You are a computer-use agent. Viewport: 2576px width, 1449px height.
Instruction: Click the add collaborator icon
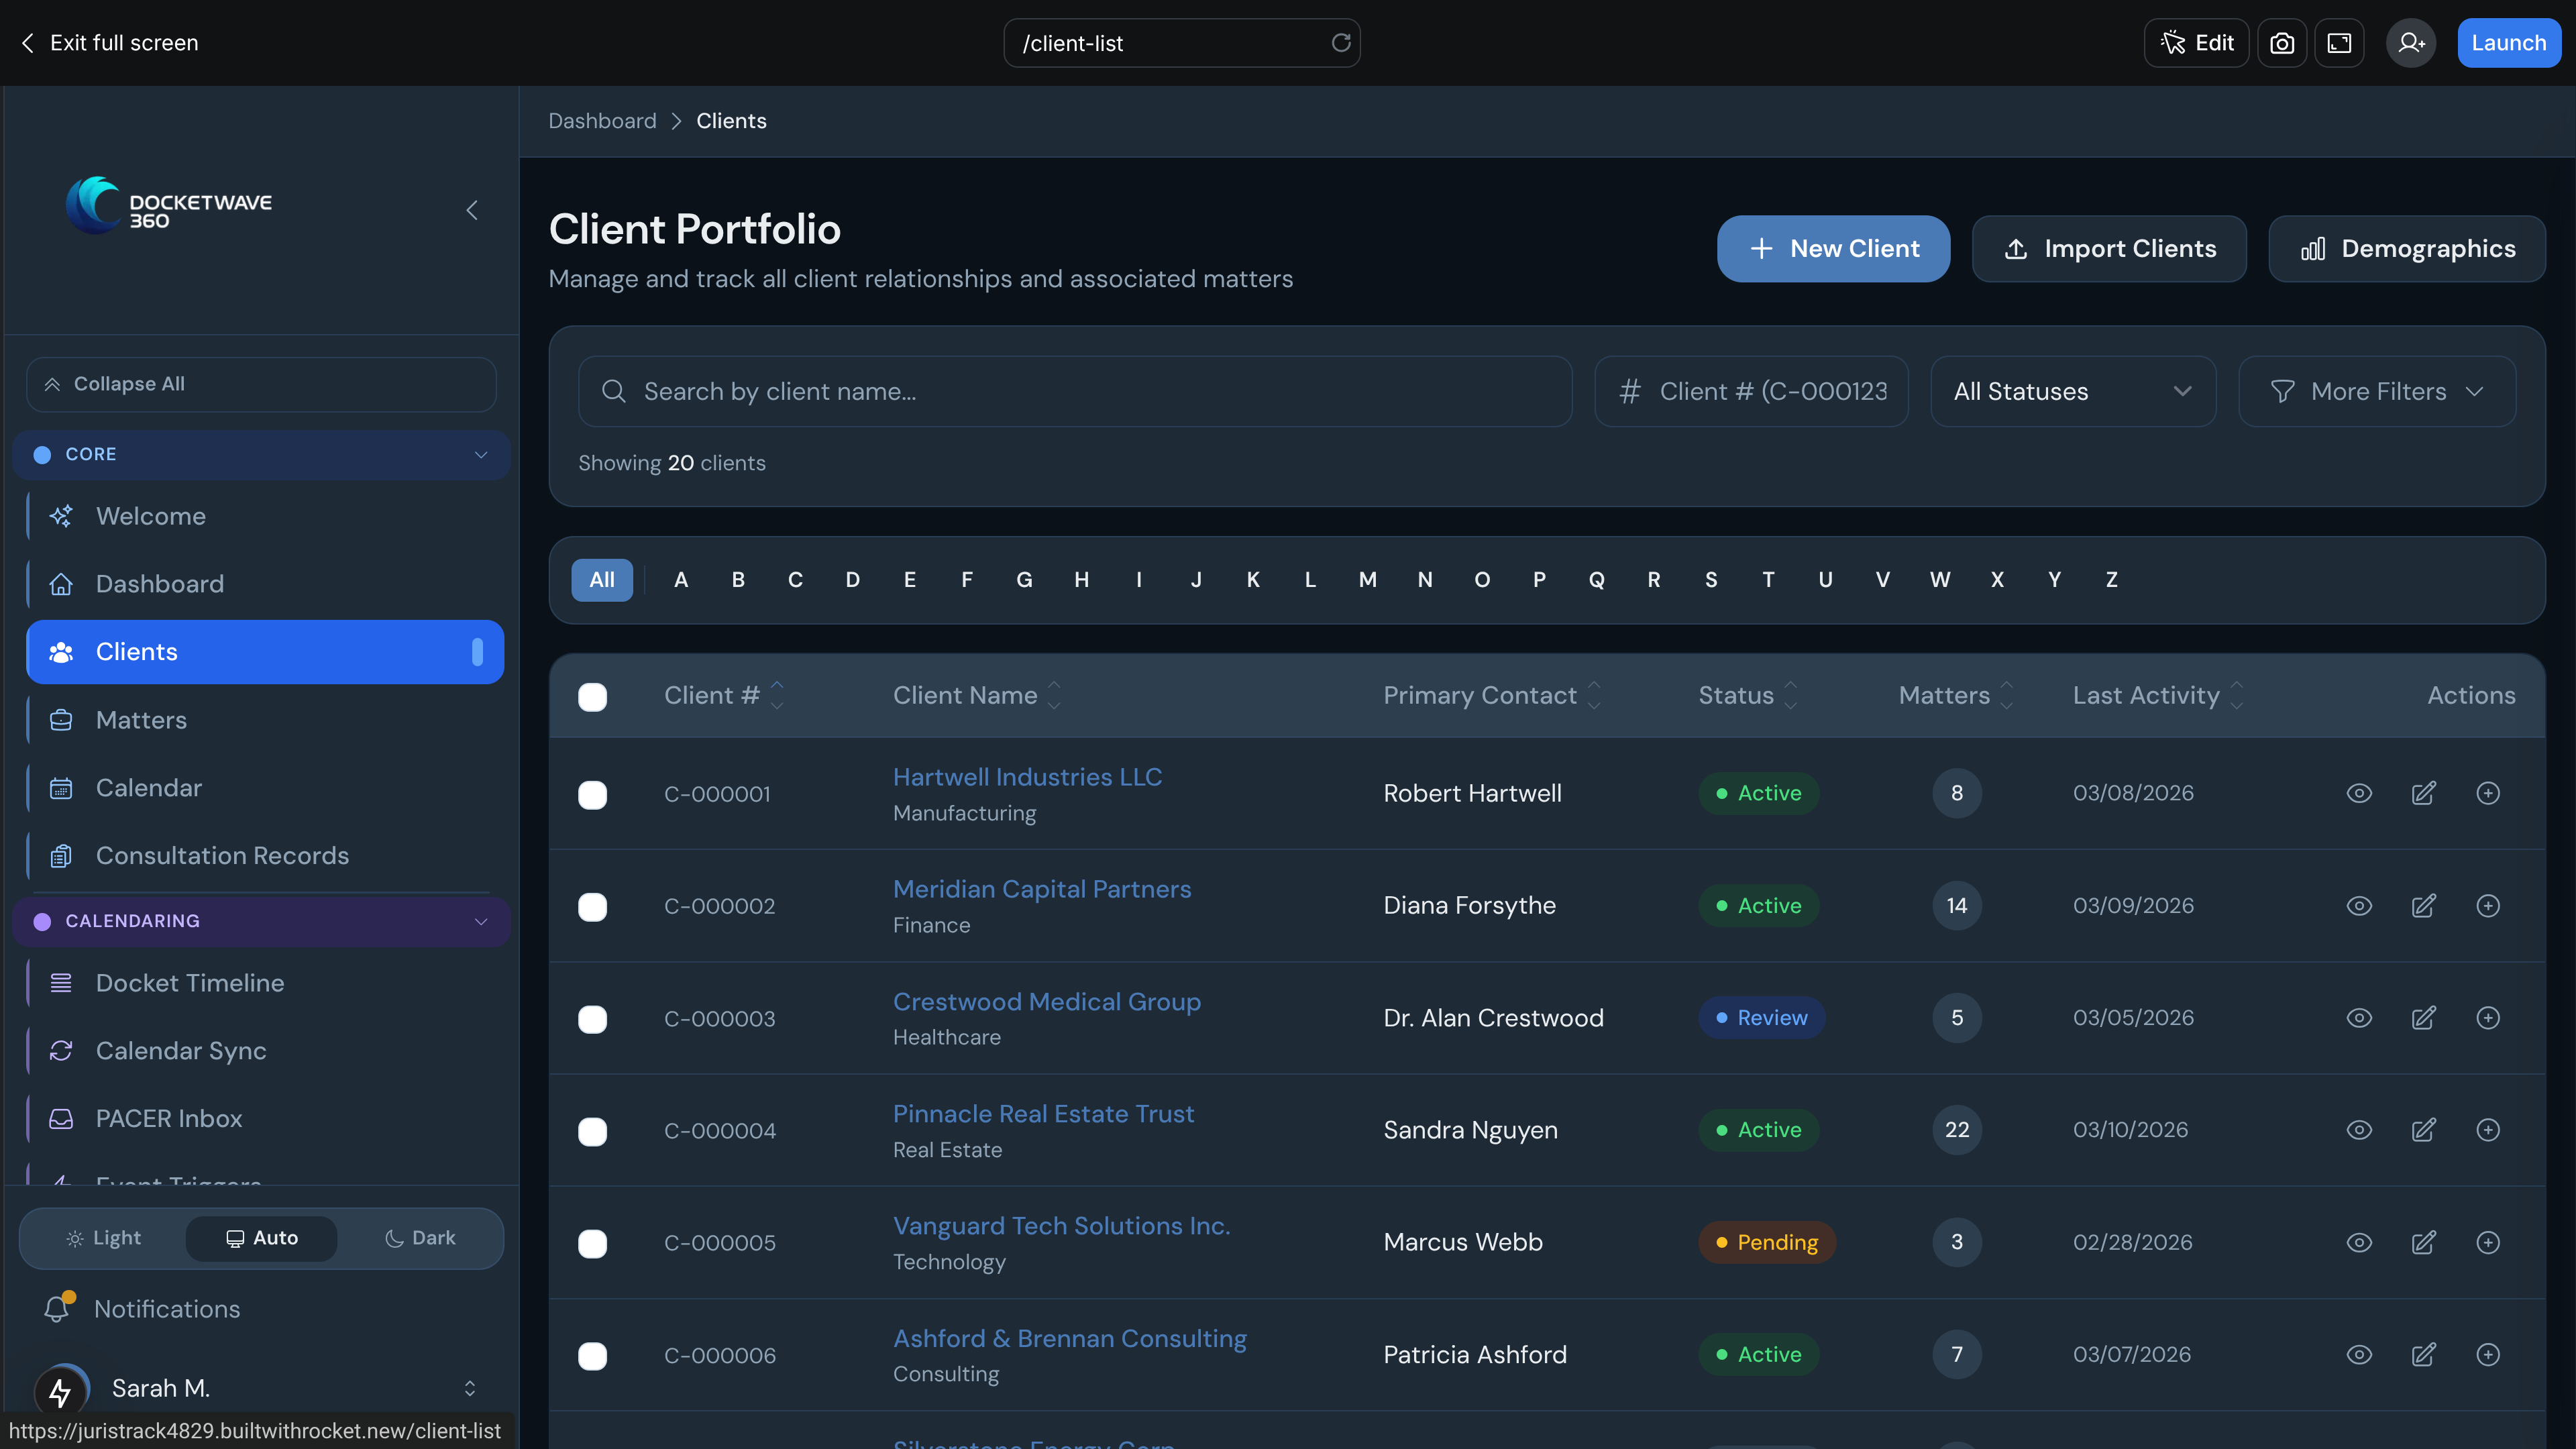click(x=2411, y=43)
